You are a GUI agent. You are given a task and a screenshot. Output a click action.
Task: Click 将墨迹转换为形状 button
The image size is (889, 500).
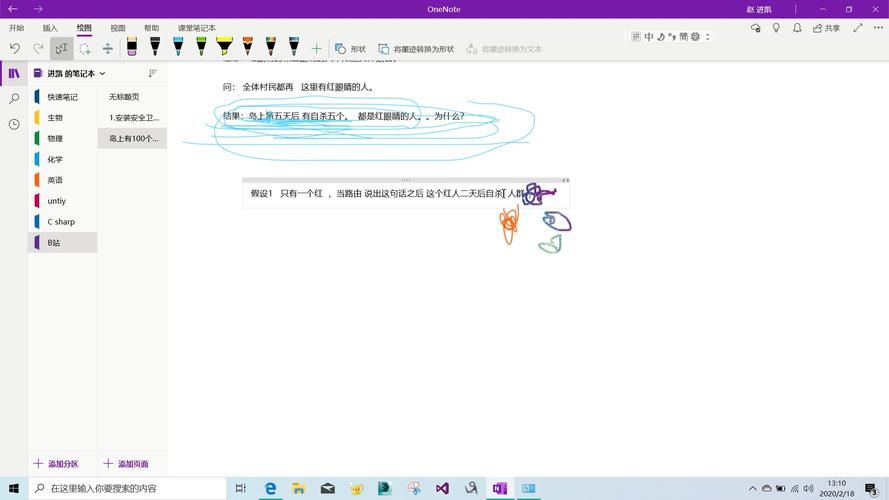pos(416,49)
